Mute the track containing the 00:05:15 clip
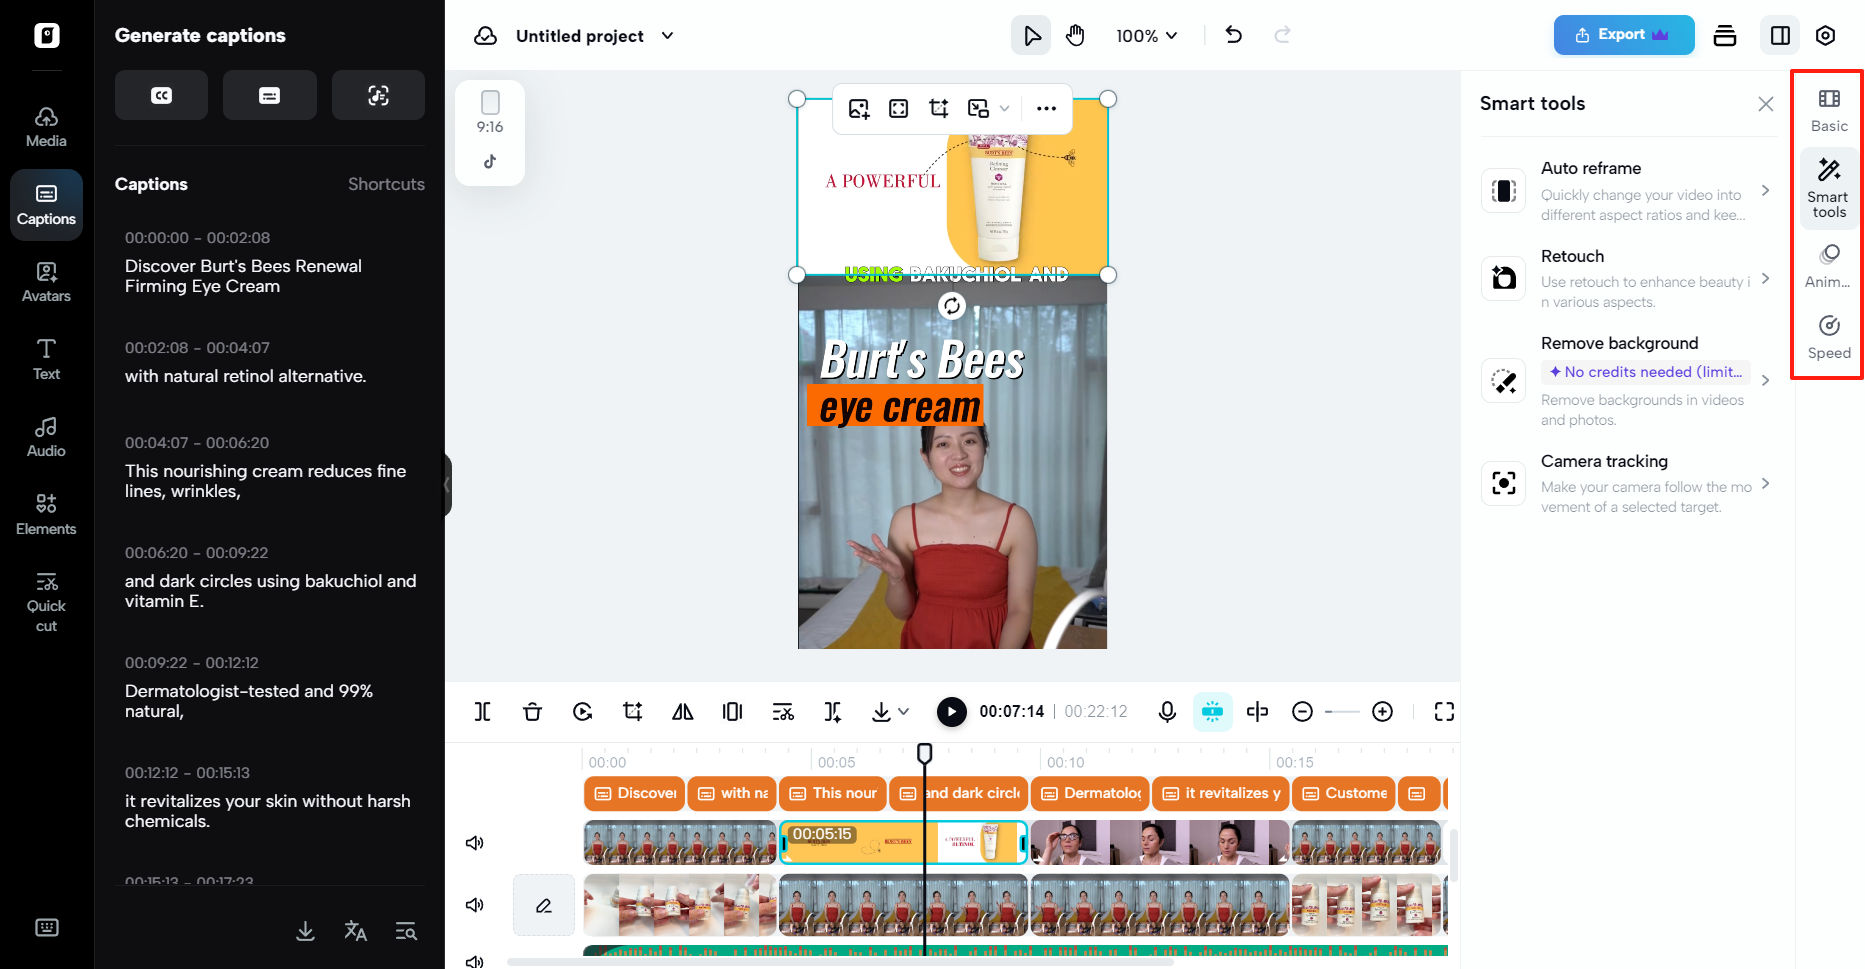 click(475, 843)
